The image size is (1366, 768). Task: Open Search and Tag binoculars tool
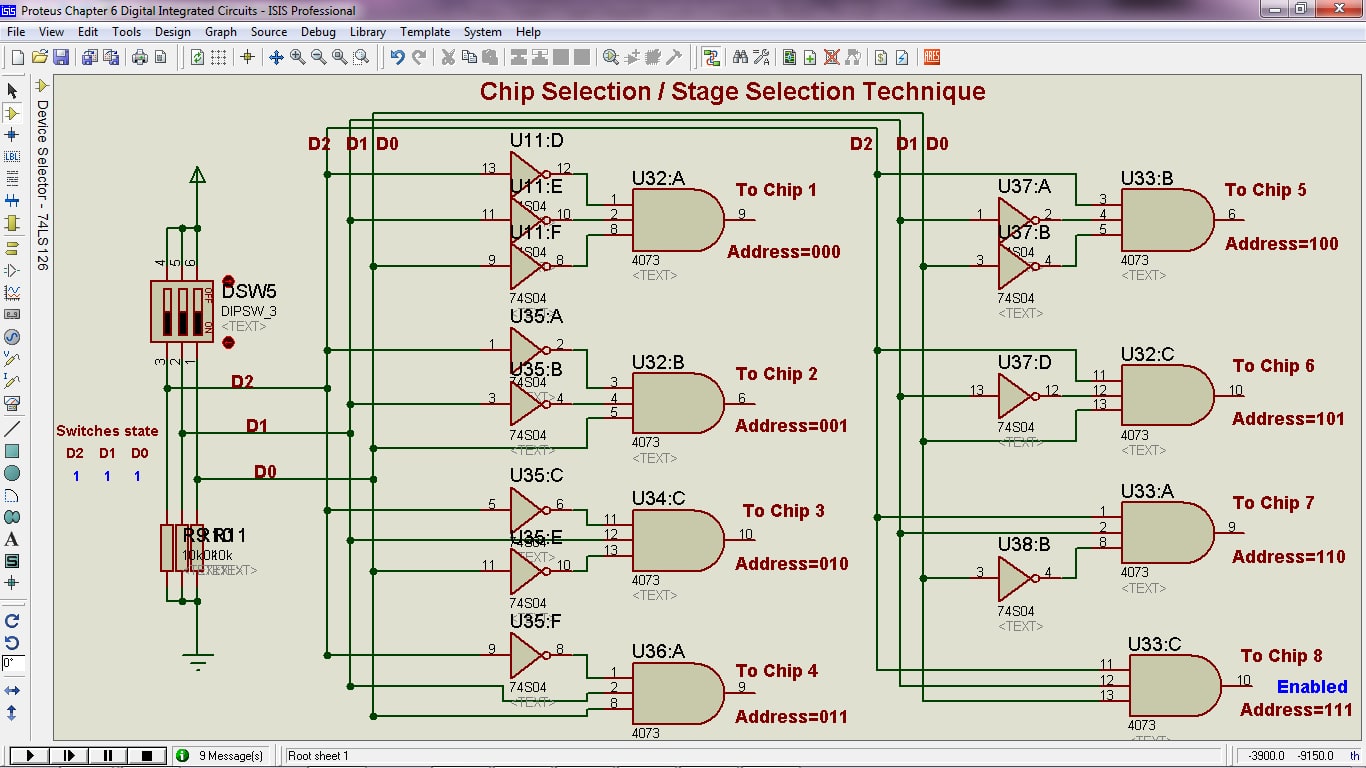pyautogui.click(x=740, y=57)
